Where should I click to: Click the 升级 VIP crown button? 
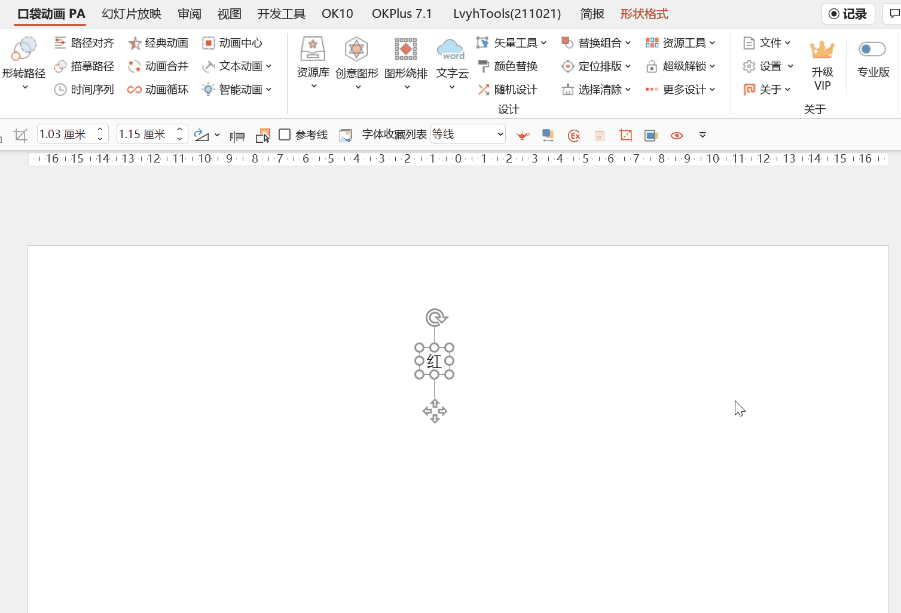[x=822, y=64]
